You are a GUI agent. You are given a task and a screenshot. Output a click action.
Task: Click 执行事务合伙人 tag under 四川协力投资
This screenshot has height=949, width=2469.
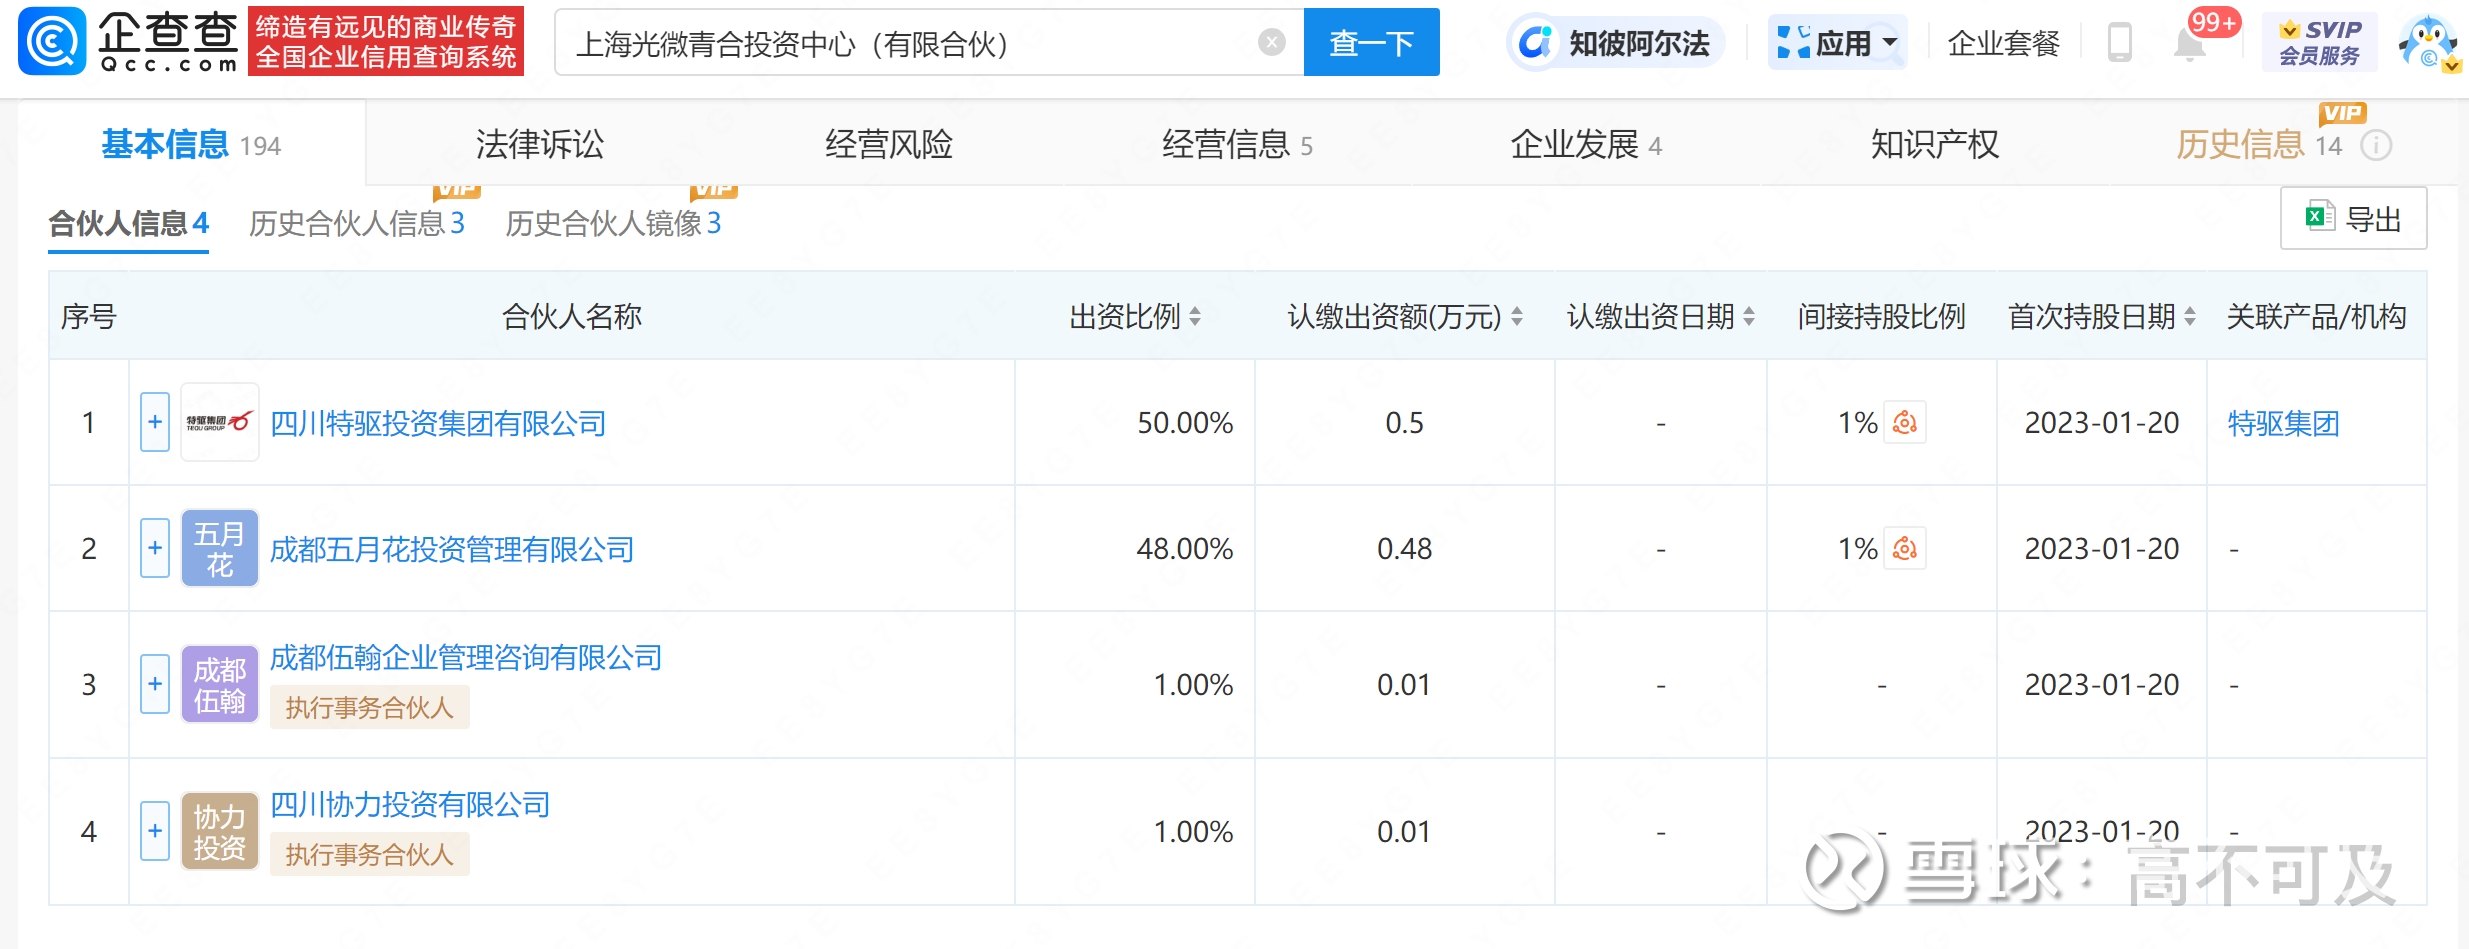pyautogui.click(x=369, y=855)
